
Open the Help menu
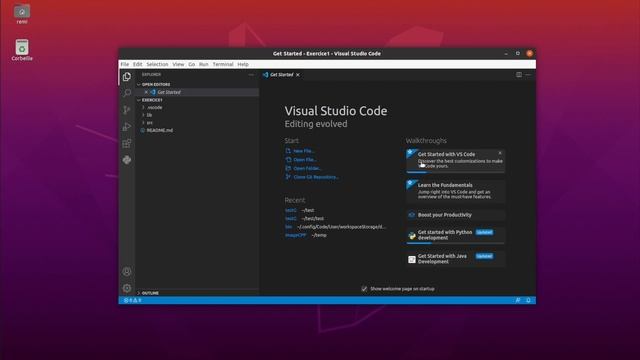coord(243,64)
